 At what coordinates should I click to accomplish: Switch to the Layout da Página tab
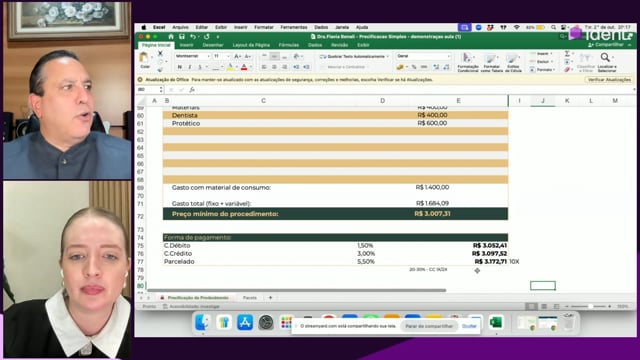point(251,45)
